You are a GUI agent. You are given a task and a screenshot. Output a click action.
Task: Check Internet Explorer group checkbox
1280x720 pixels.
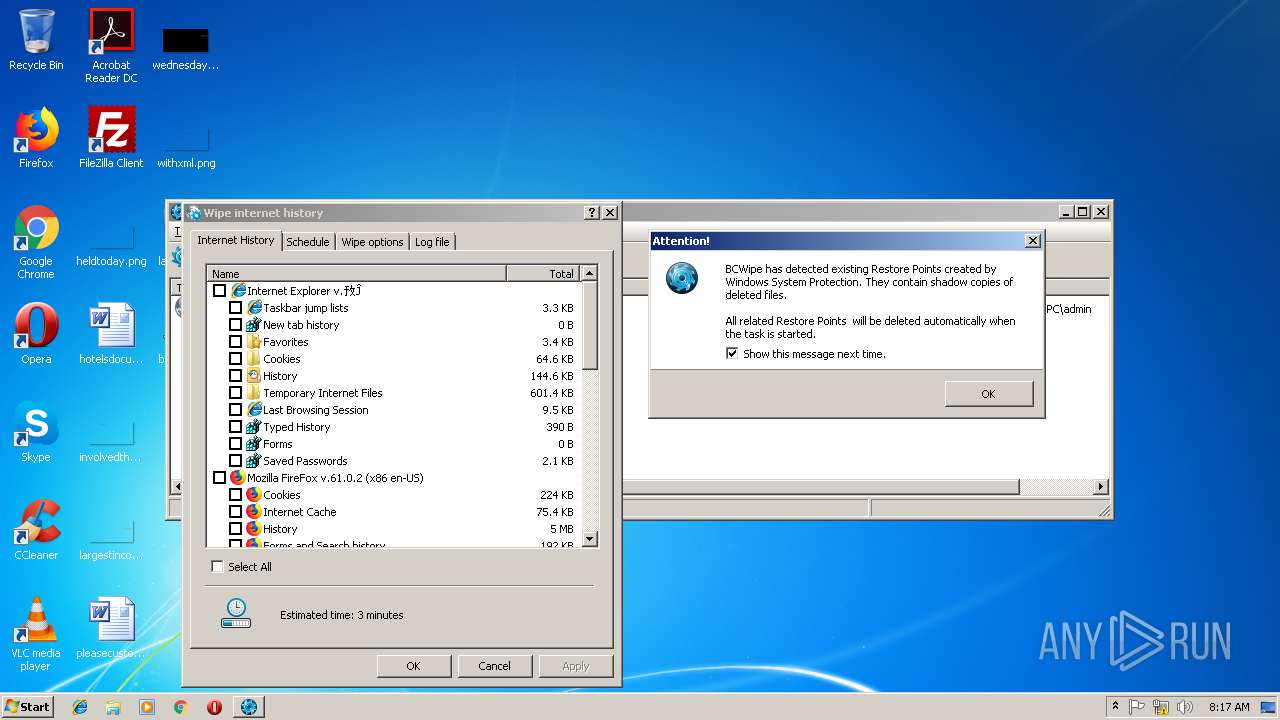click(x=220, y=290)
